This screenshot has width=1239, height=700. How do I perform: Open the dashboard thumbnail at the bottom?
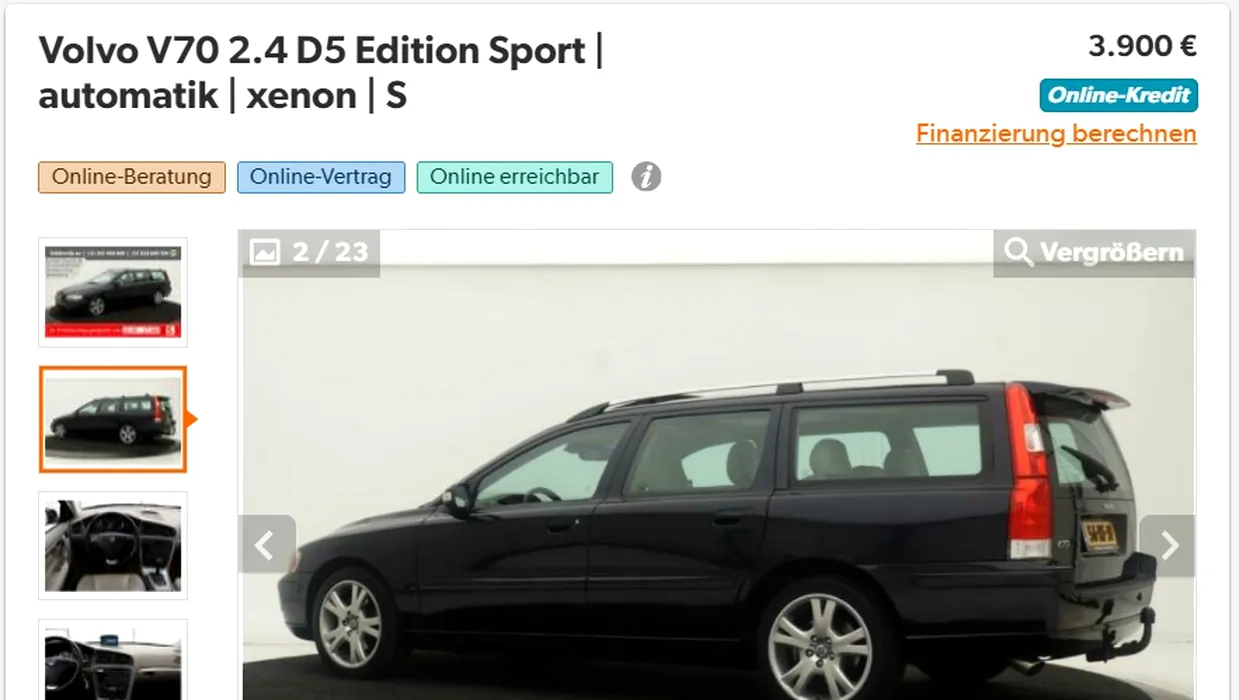point(113,660)
